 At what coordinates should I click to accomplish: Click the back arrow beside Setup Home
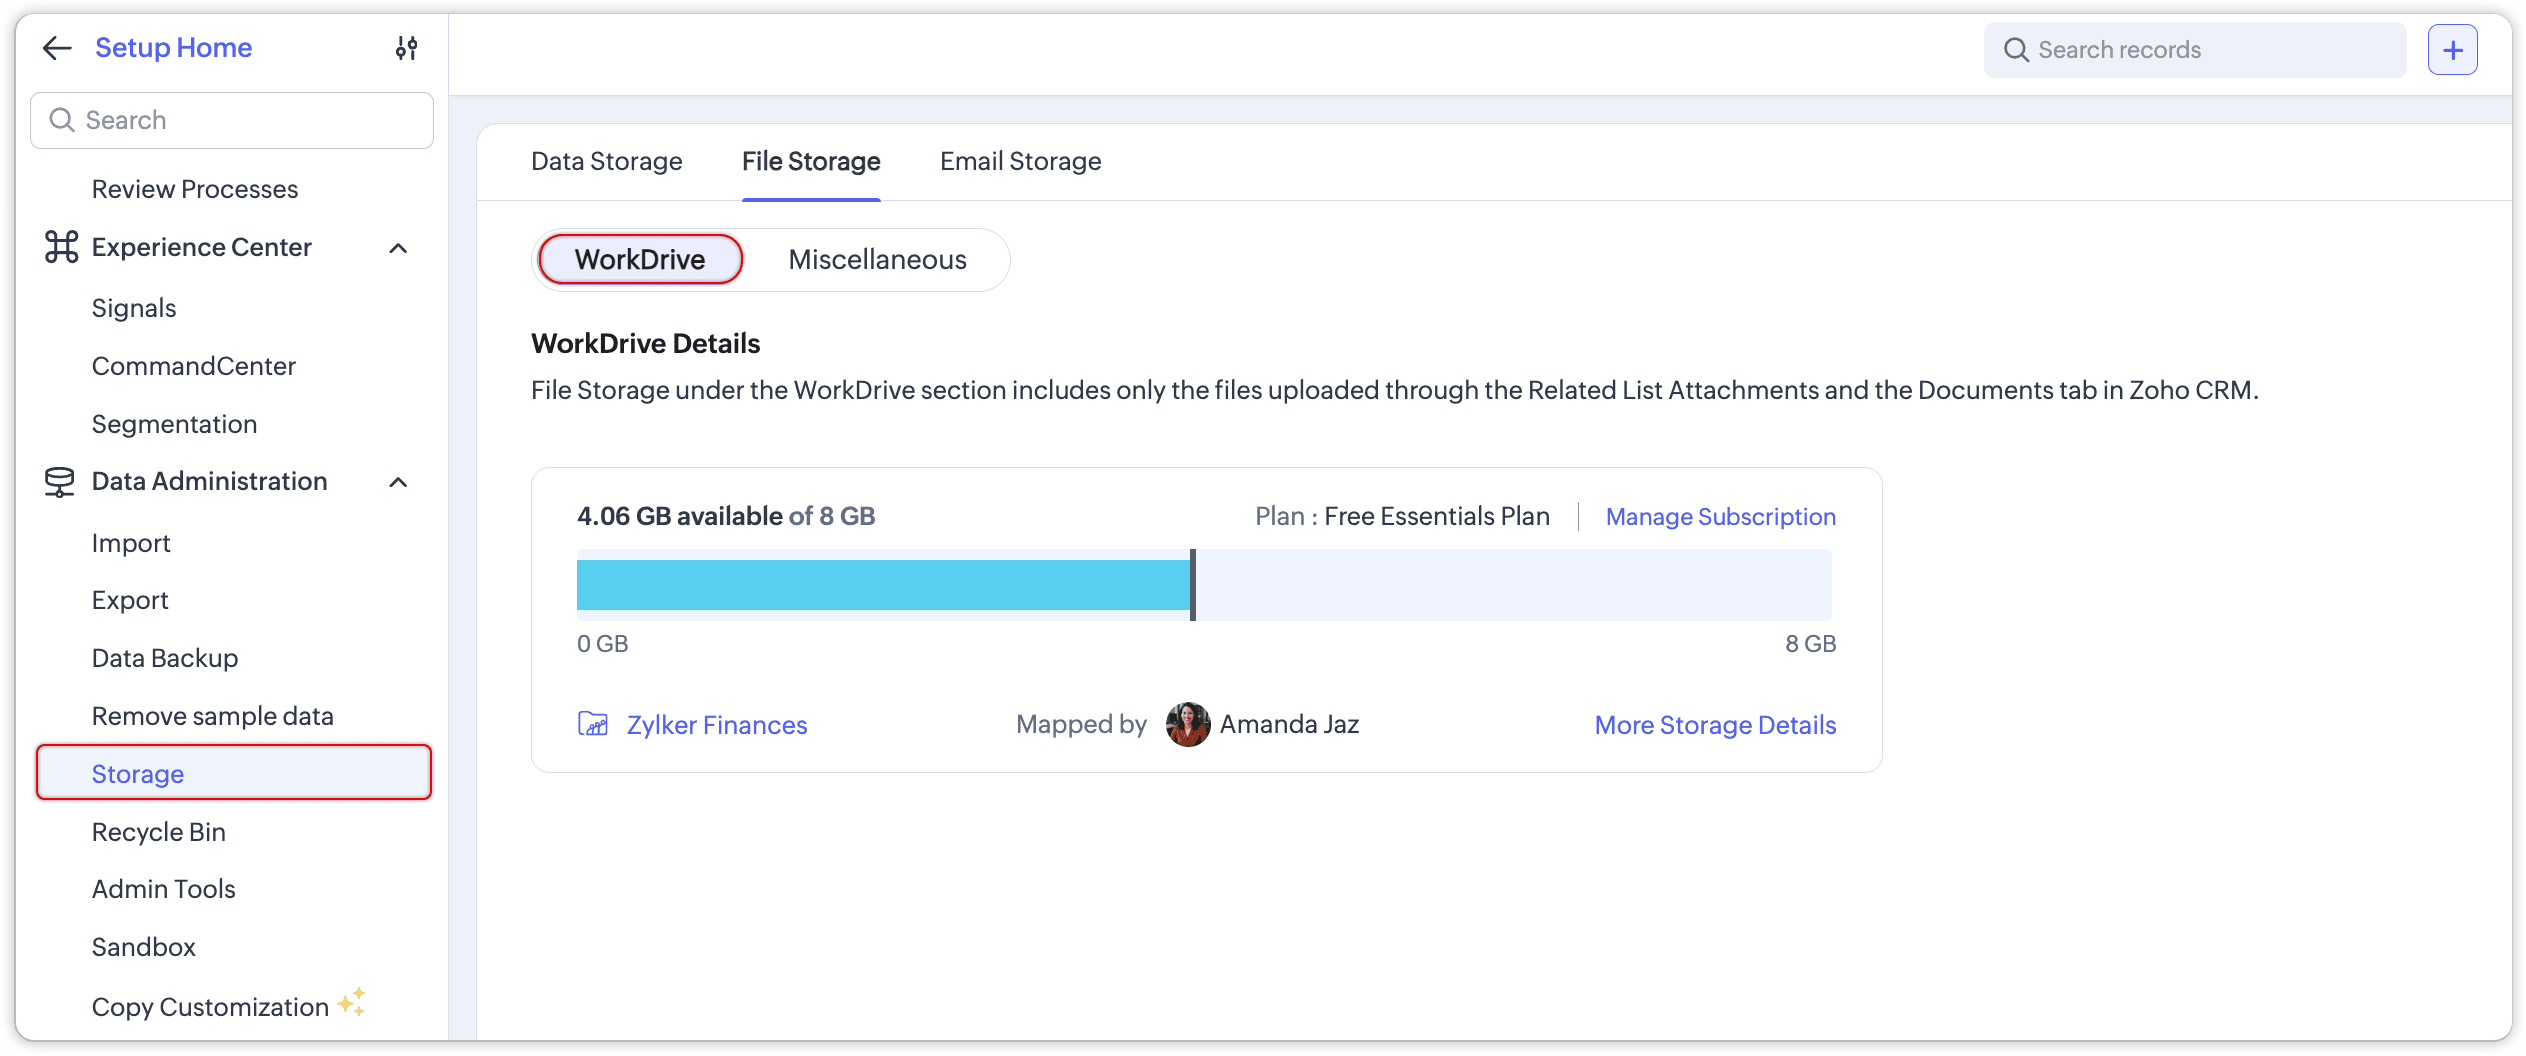pos(57,48)
